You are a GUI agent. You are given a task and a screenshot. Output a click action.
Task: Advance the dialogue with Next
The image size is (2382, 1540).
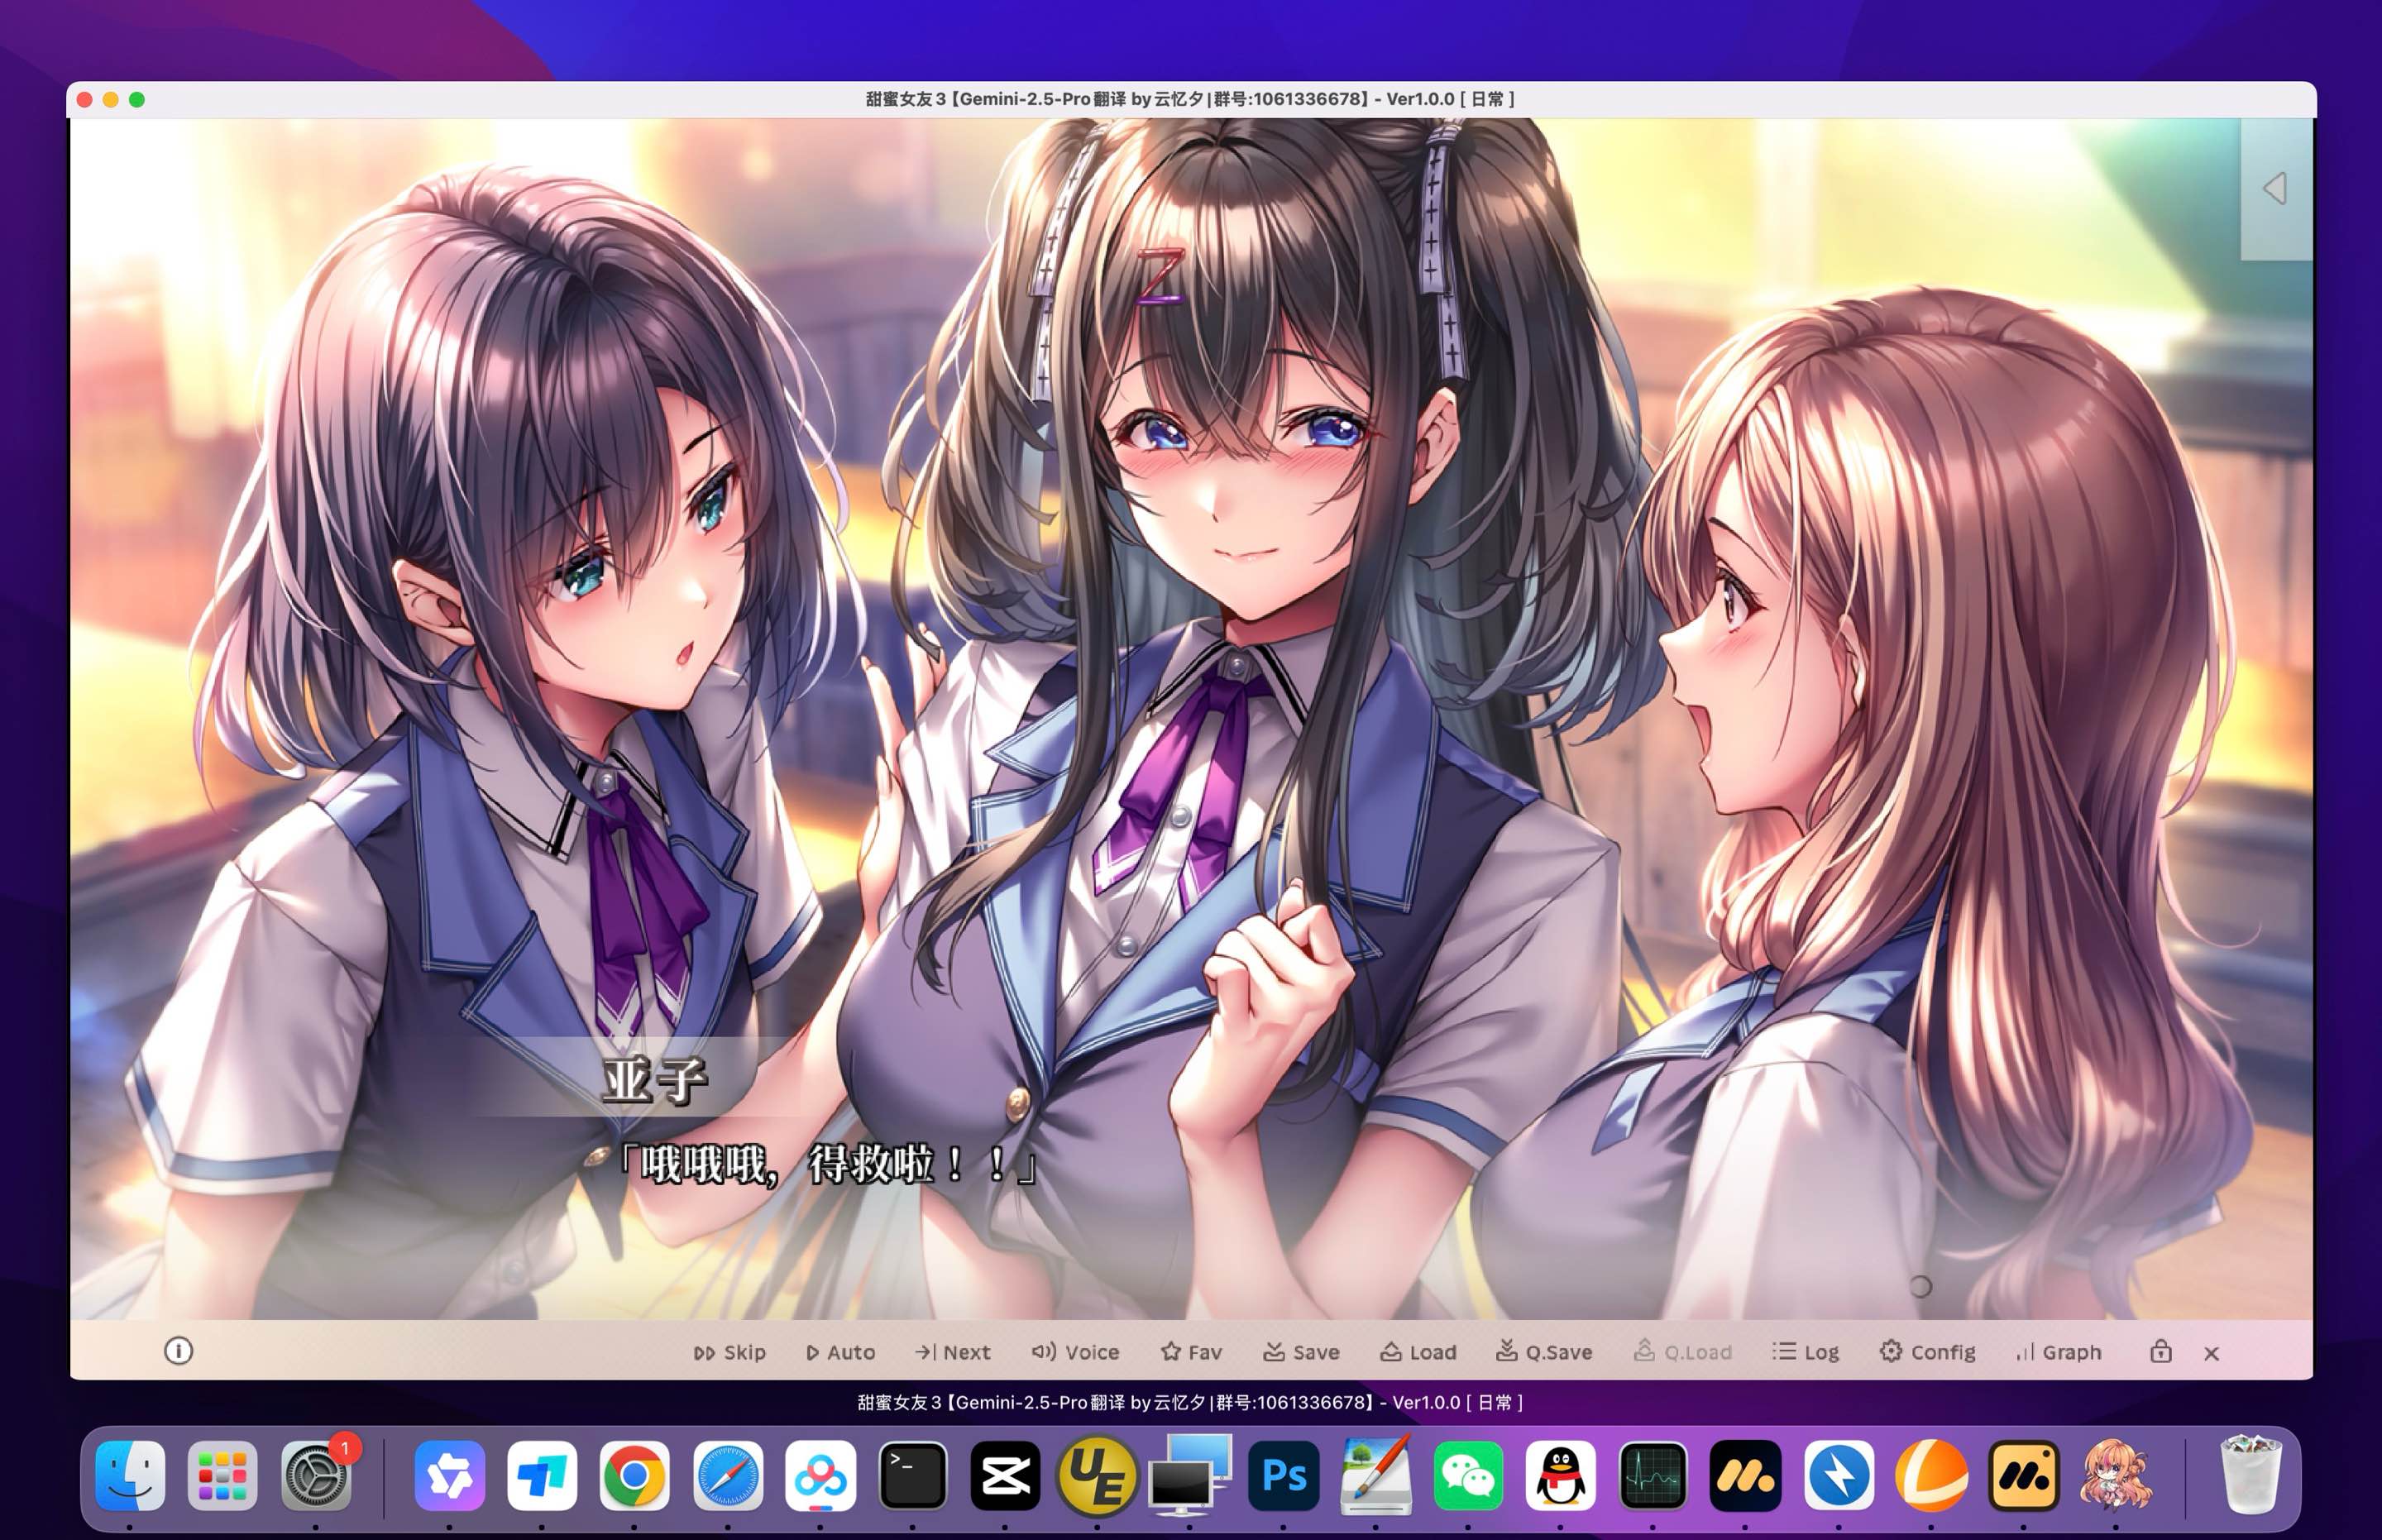point(952,1352)
